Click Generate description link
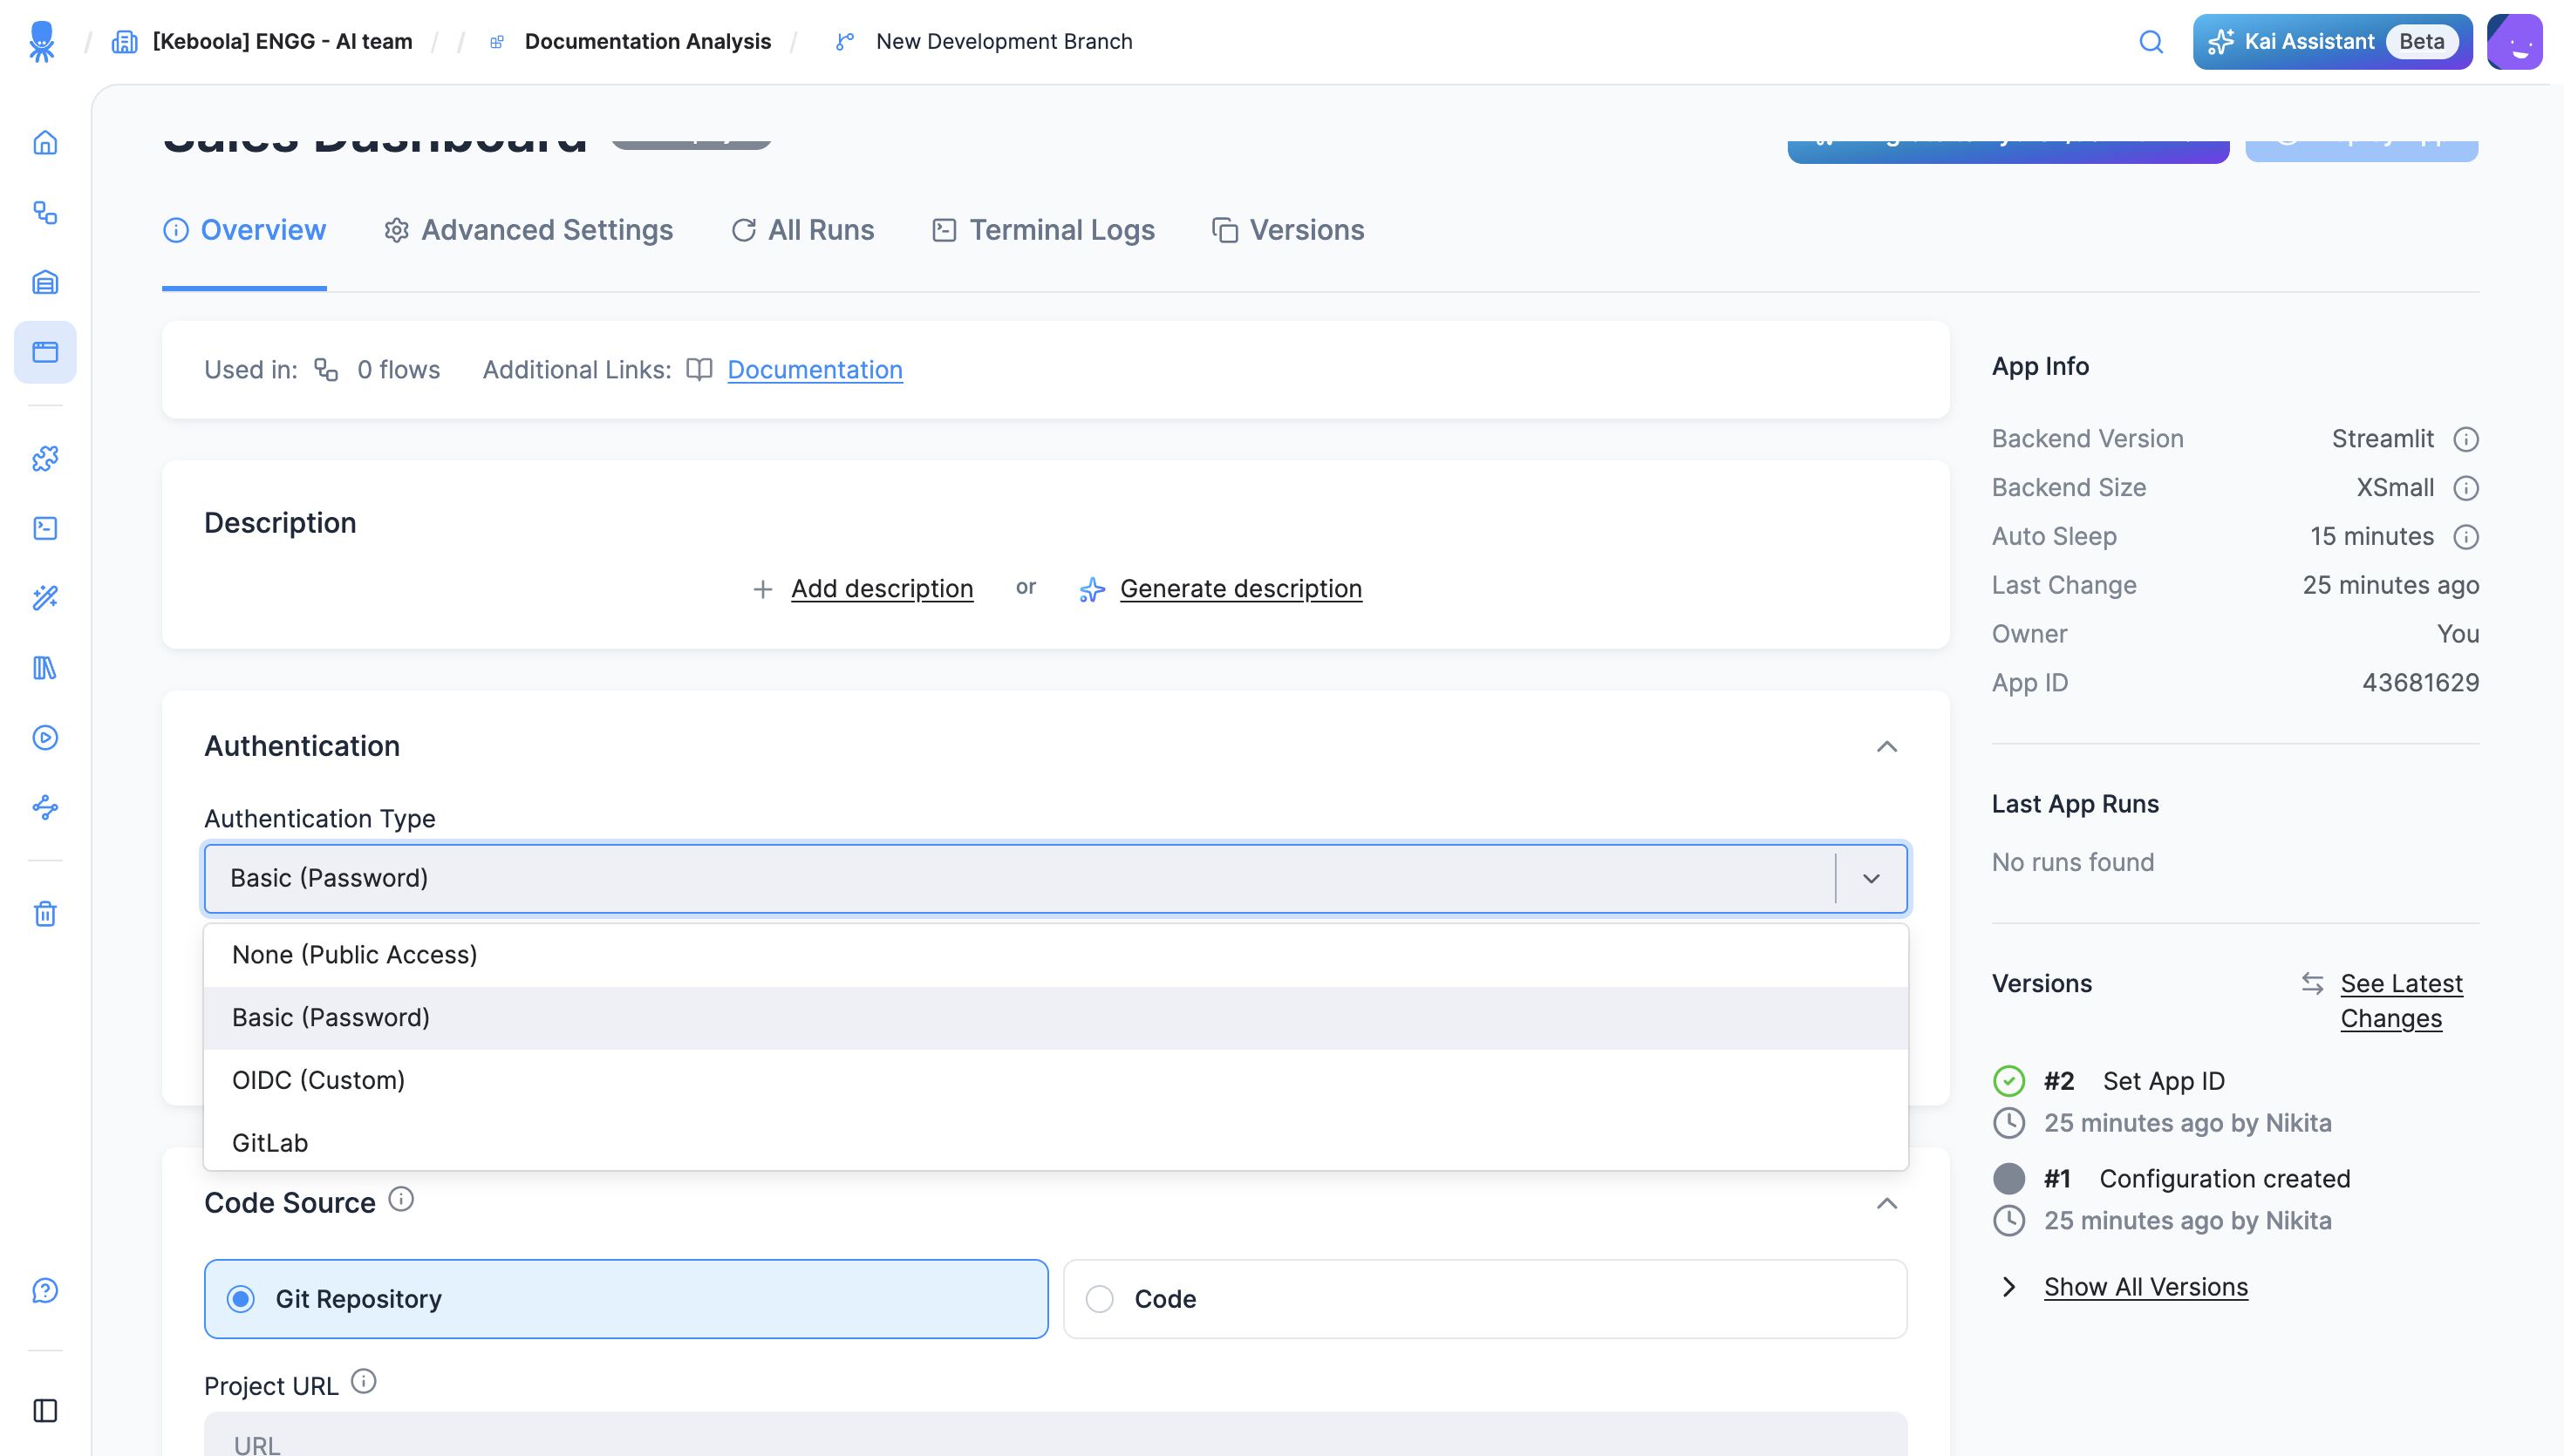 tap(1240, 589)
